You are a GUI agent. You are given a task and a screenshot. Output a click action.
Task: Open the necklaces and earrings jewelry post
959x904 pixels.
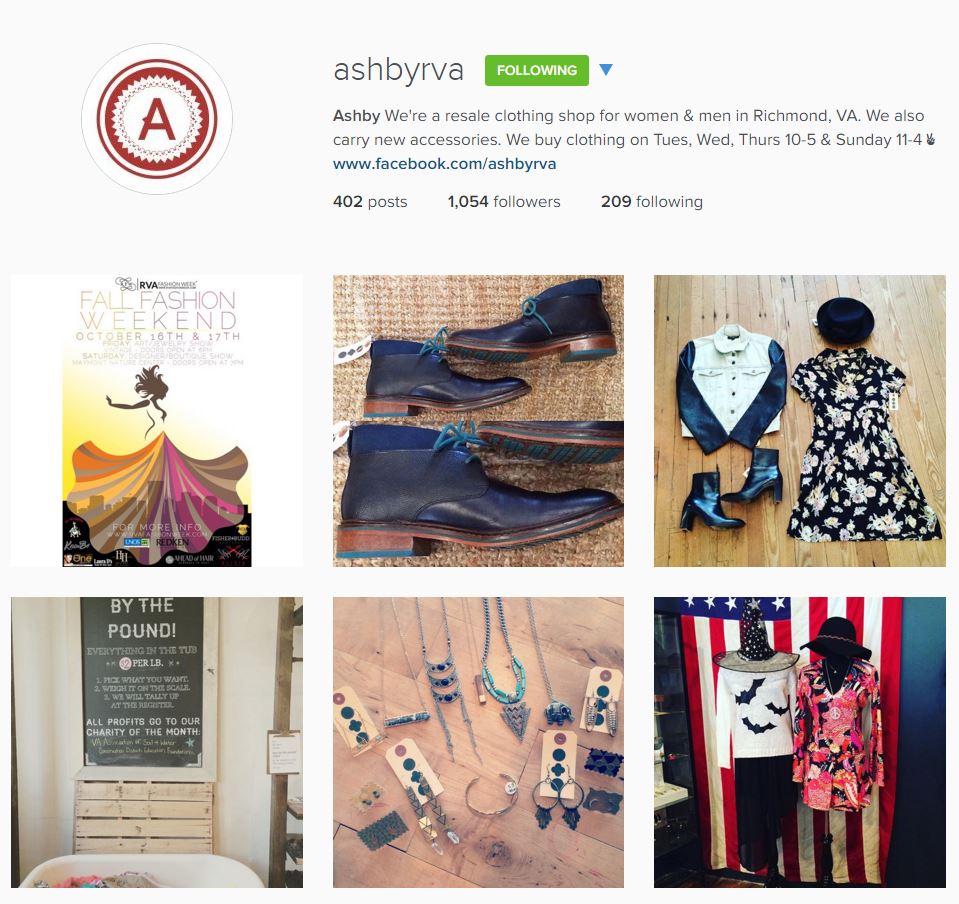coord(478,743)
